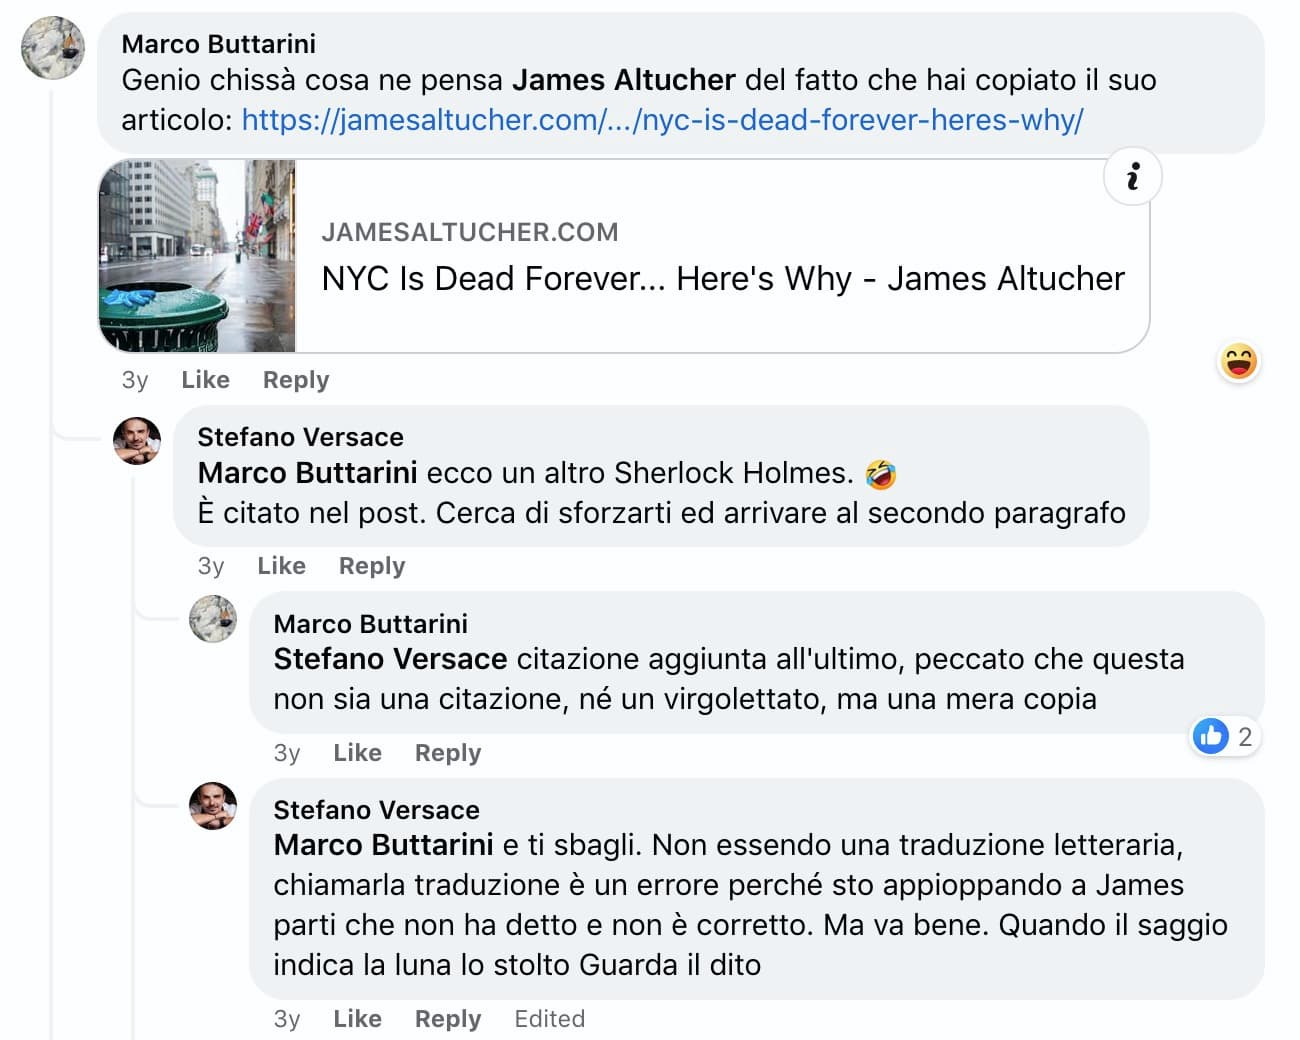Open the thumbs-up reaction count
Image resolution: width=1300 pixels, height=1040 pixels.
[1223, 737]
